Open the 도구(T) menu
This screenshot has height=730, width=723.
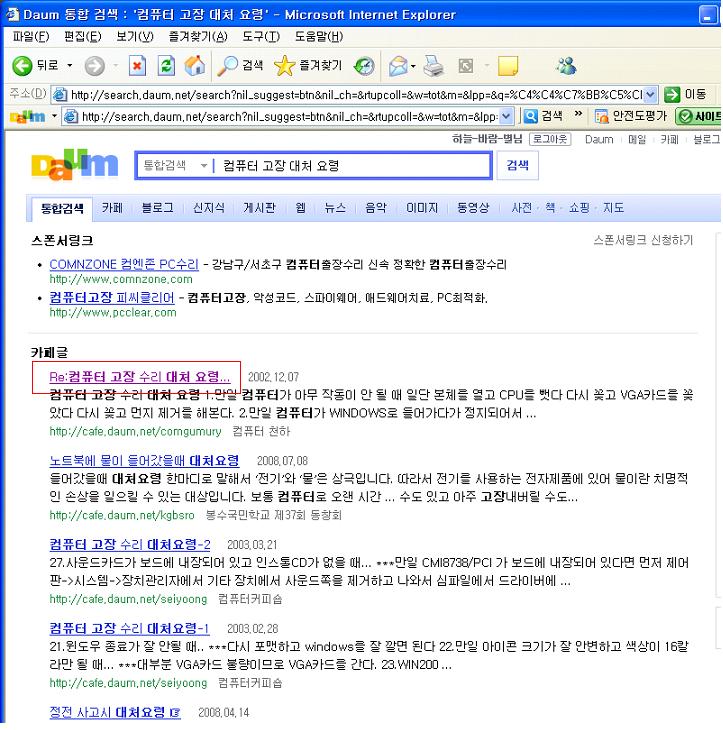[x=261, y=36]
